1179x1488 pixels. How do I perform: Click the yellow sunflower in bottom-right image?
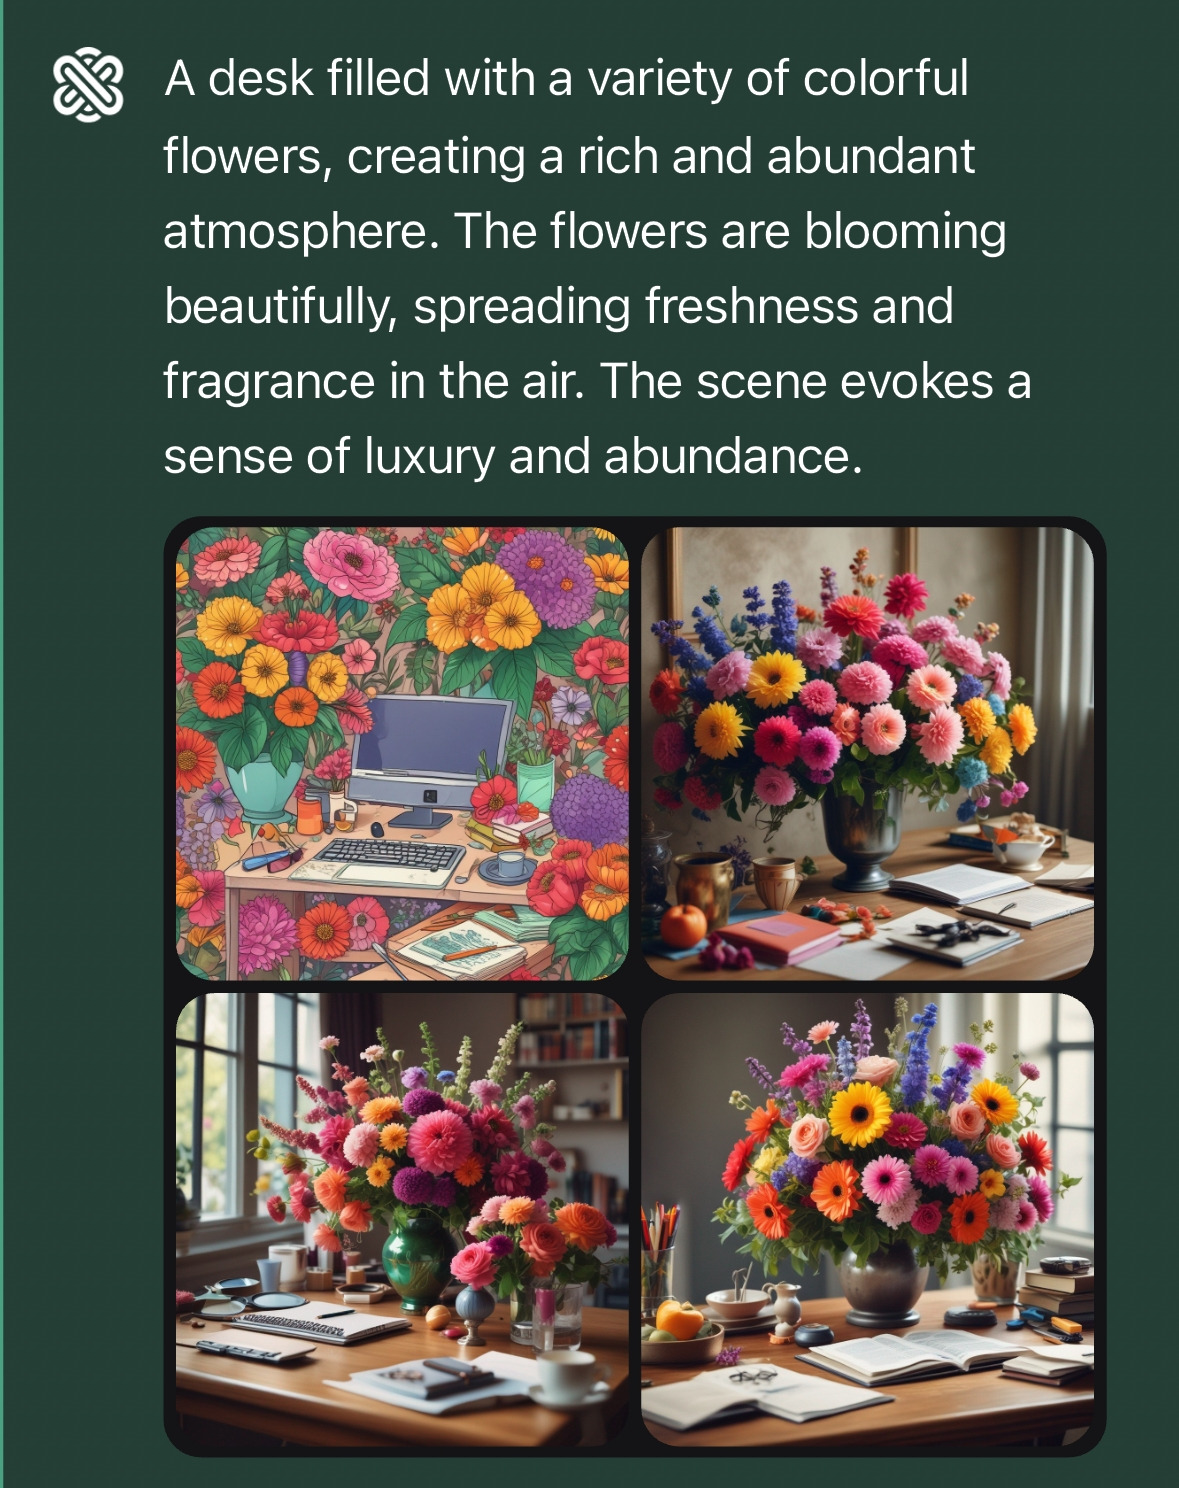859,1114
